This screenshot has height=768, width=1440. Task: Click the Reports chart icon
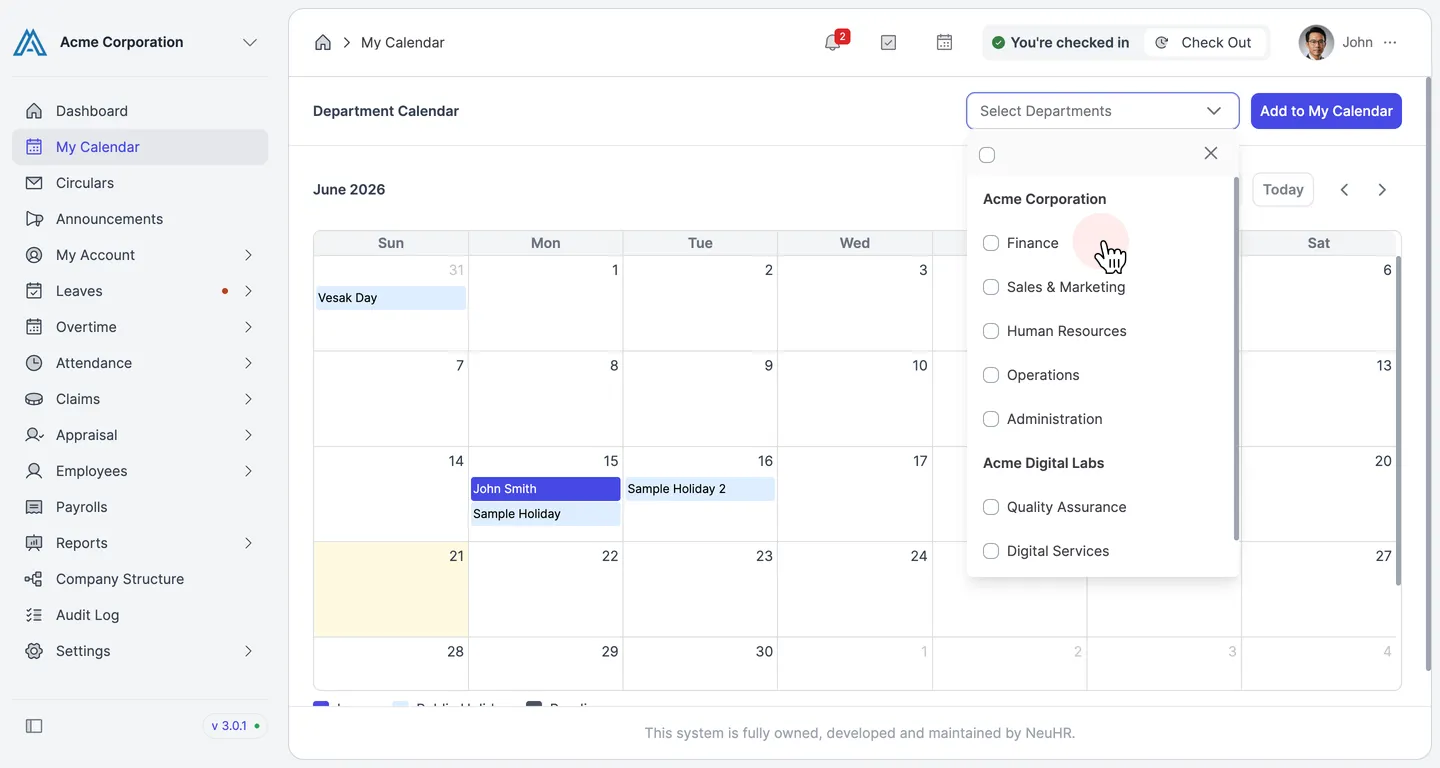(x=34, y=543)
